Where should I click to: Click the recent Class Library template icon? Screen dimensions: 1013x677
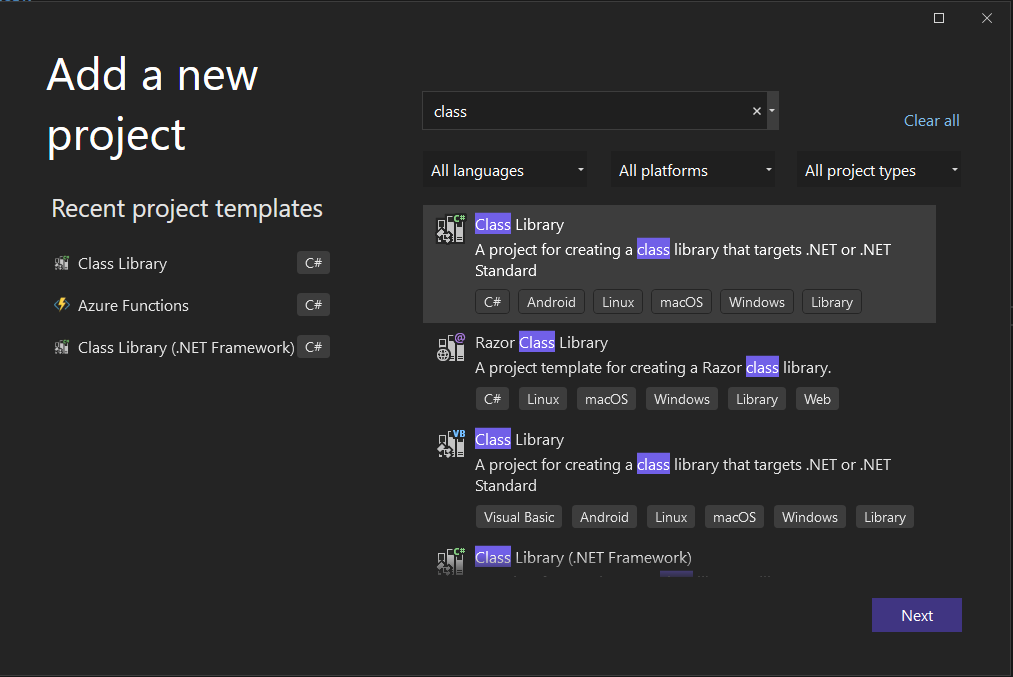62,264
